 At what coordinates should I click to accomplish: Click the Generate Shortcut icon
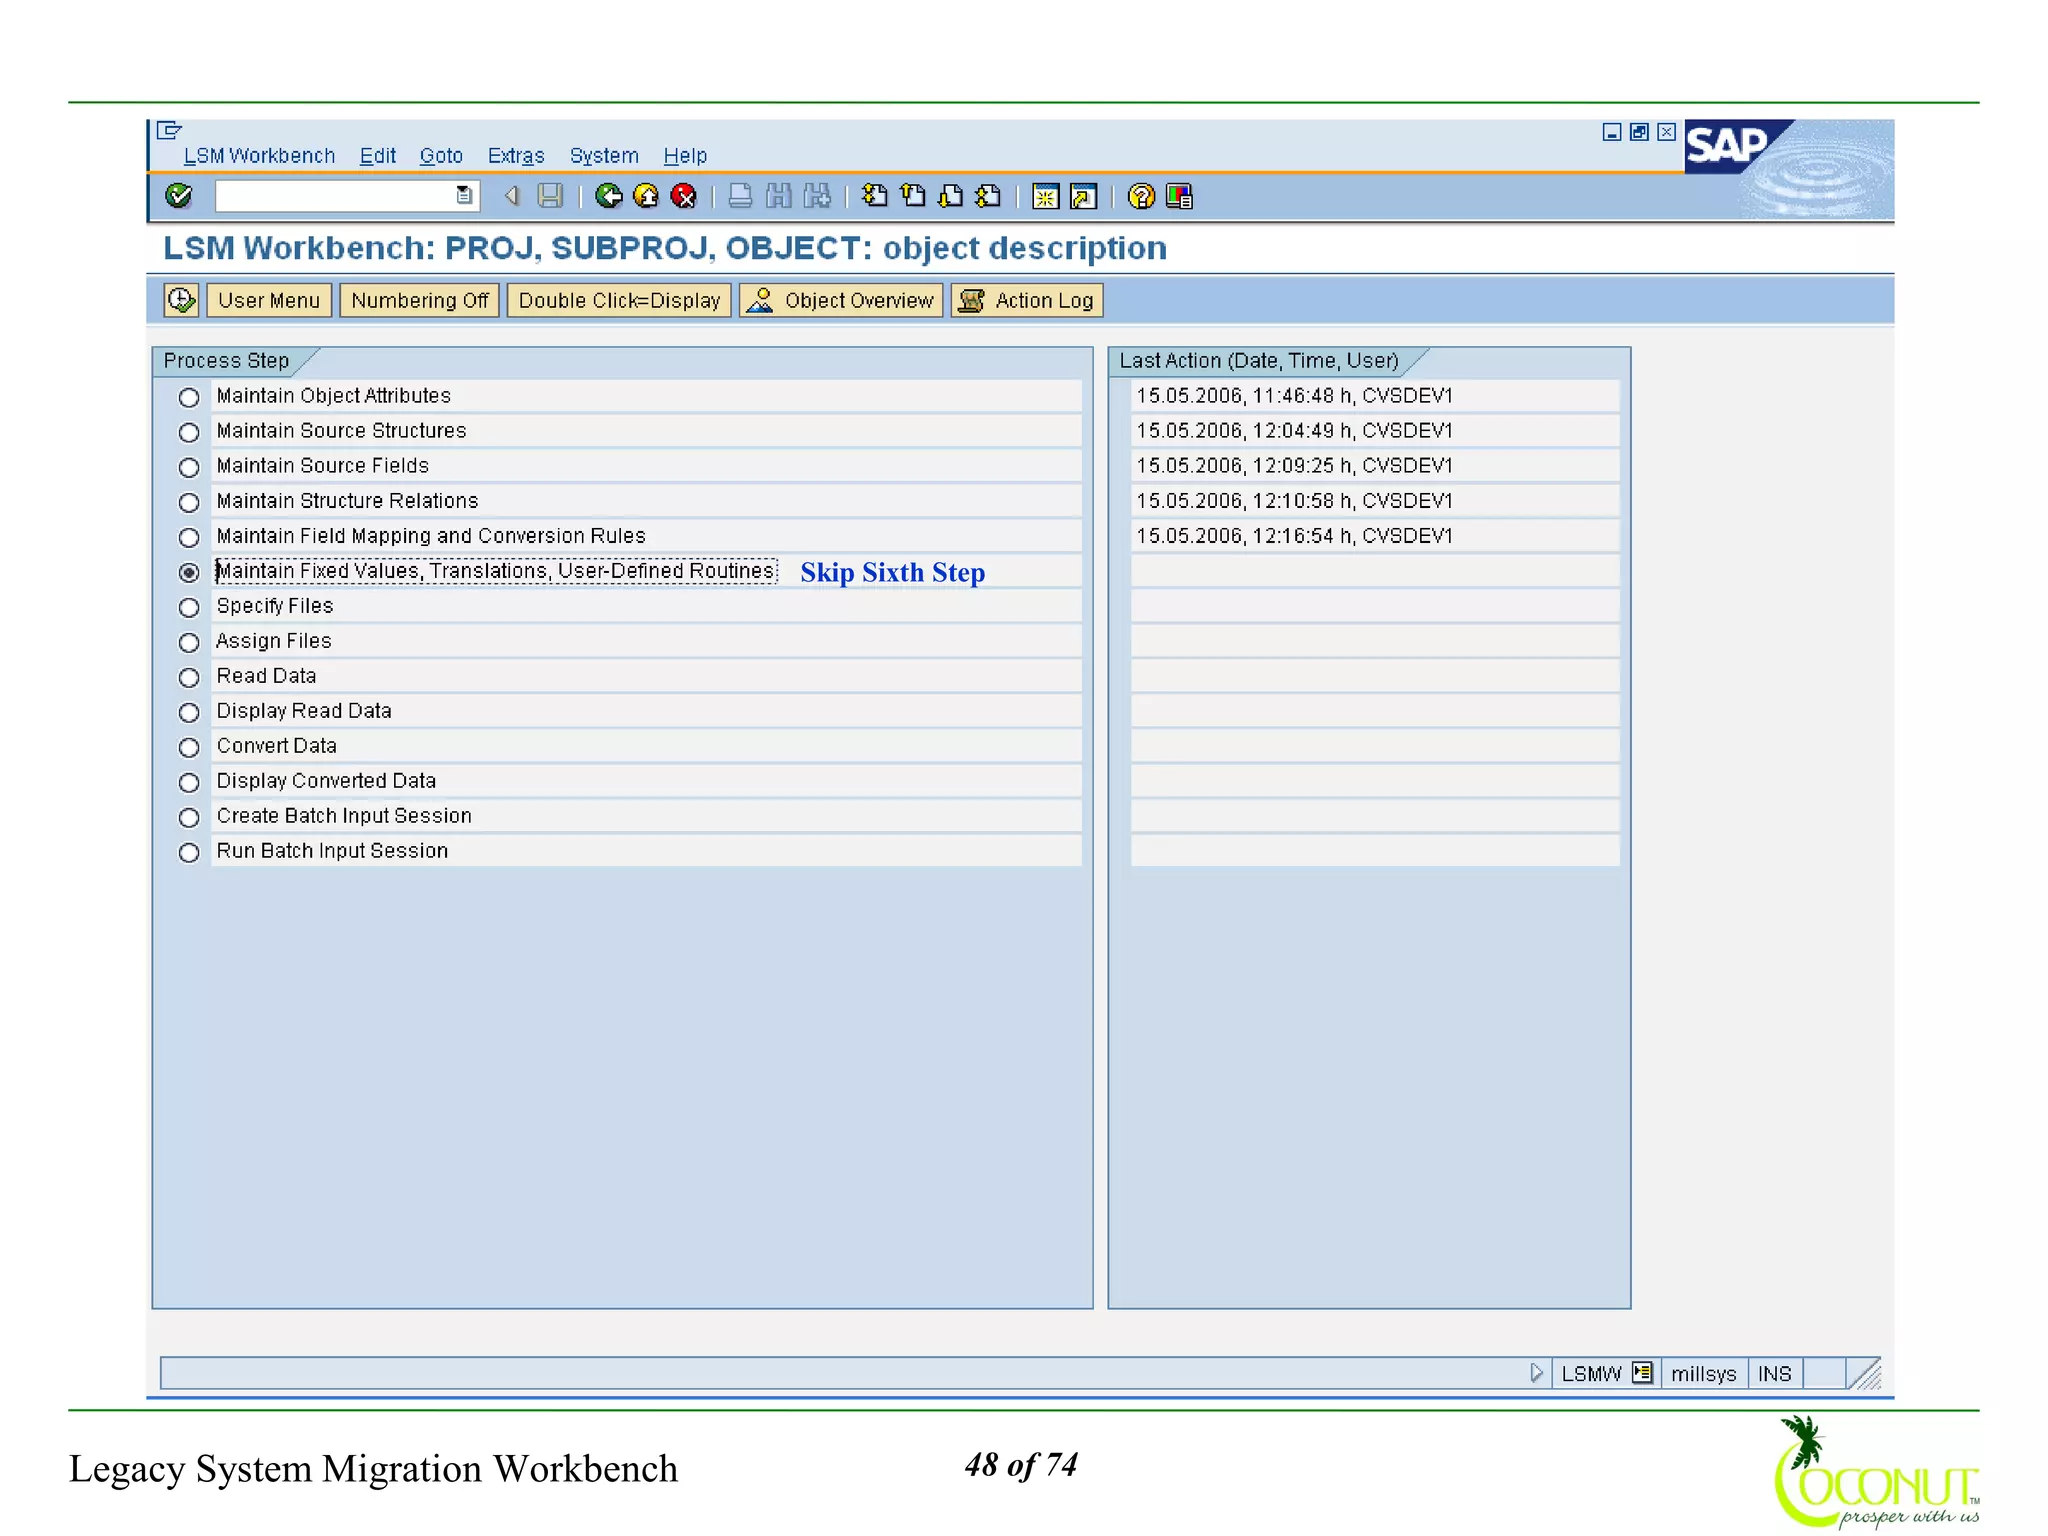point(1084,196)
